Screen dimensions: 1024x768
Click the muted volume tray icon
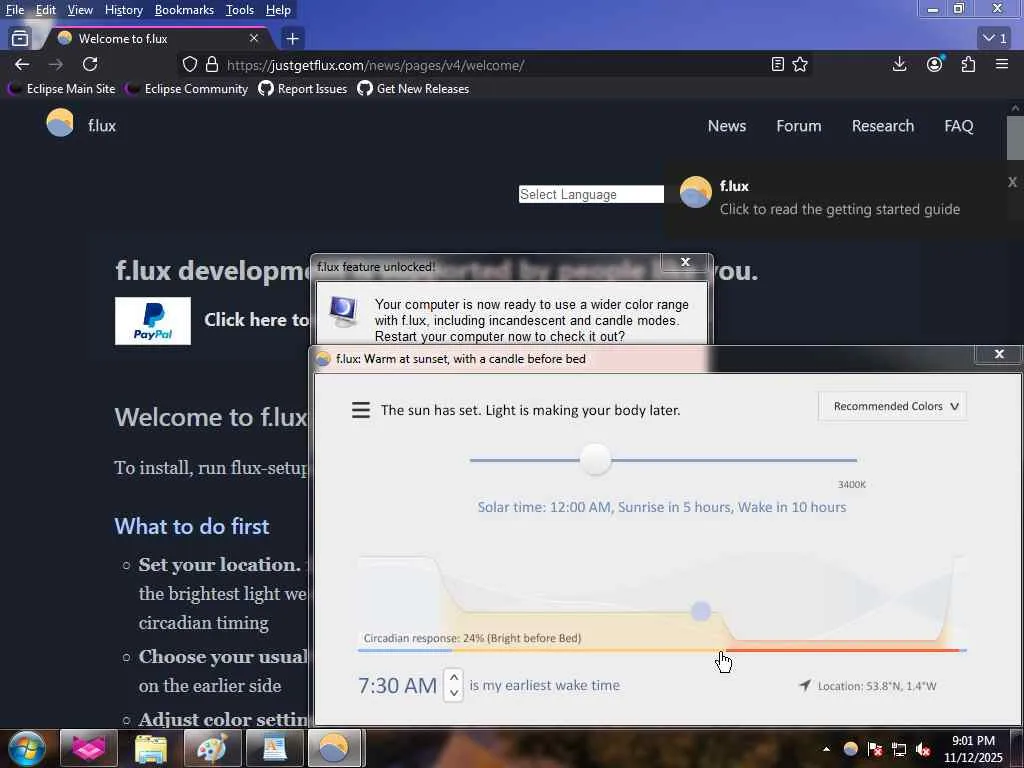(x=923, y=749)
